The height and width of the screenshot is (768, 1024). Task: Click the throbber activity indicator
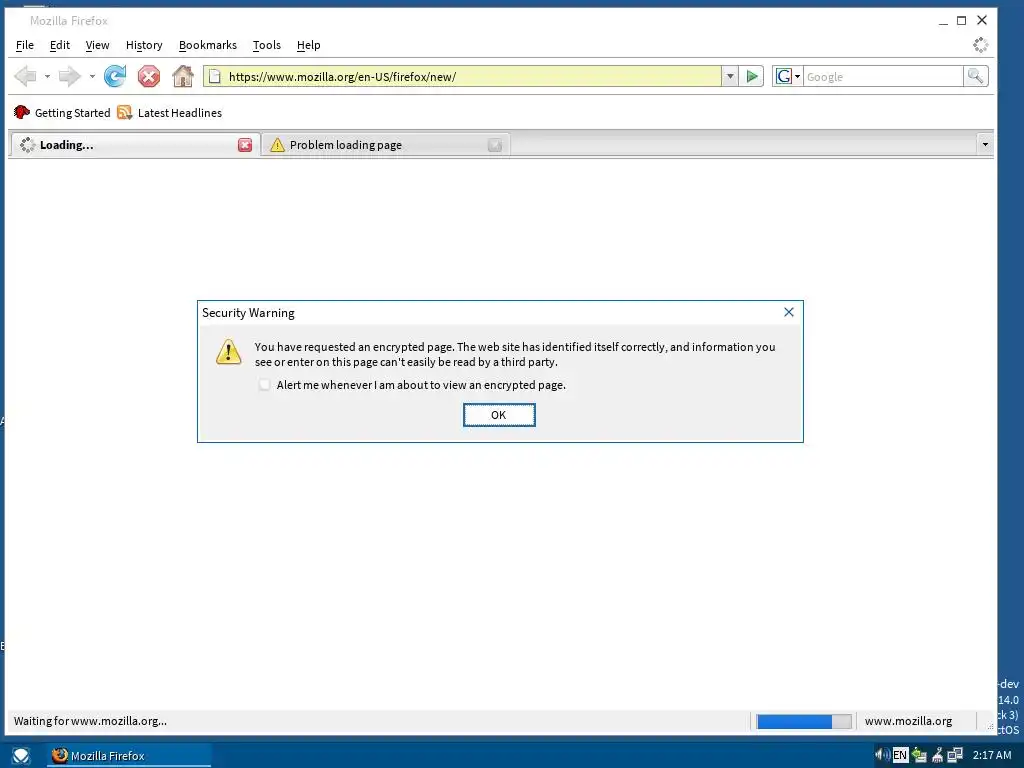980,45
